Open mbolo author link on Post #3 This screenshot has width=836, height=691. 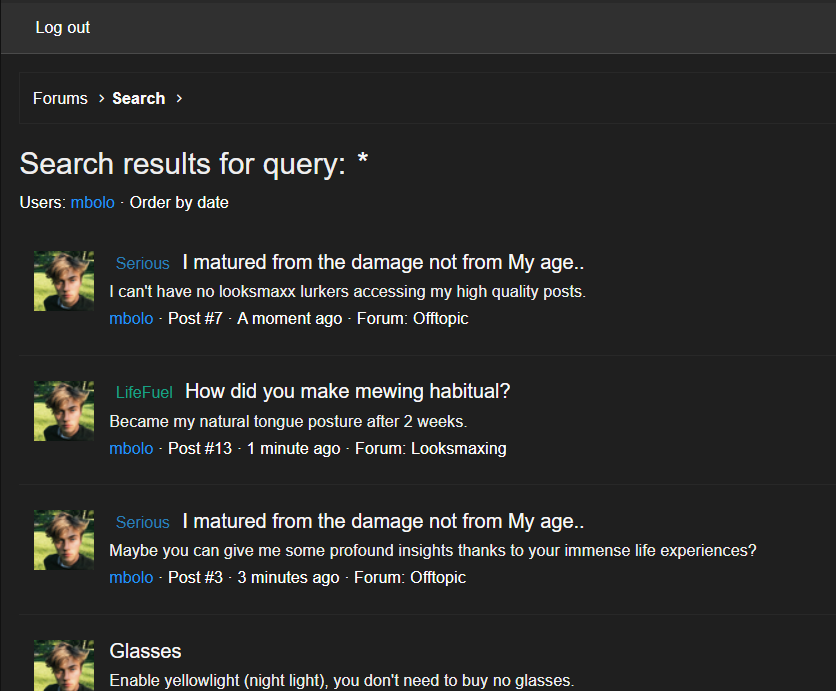pyautogui.click(x=131, y=577)
